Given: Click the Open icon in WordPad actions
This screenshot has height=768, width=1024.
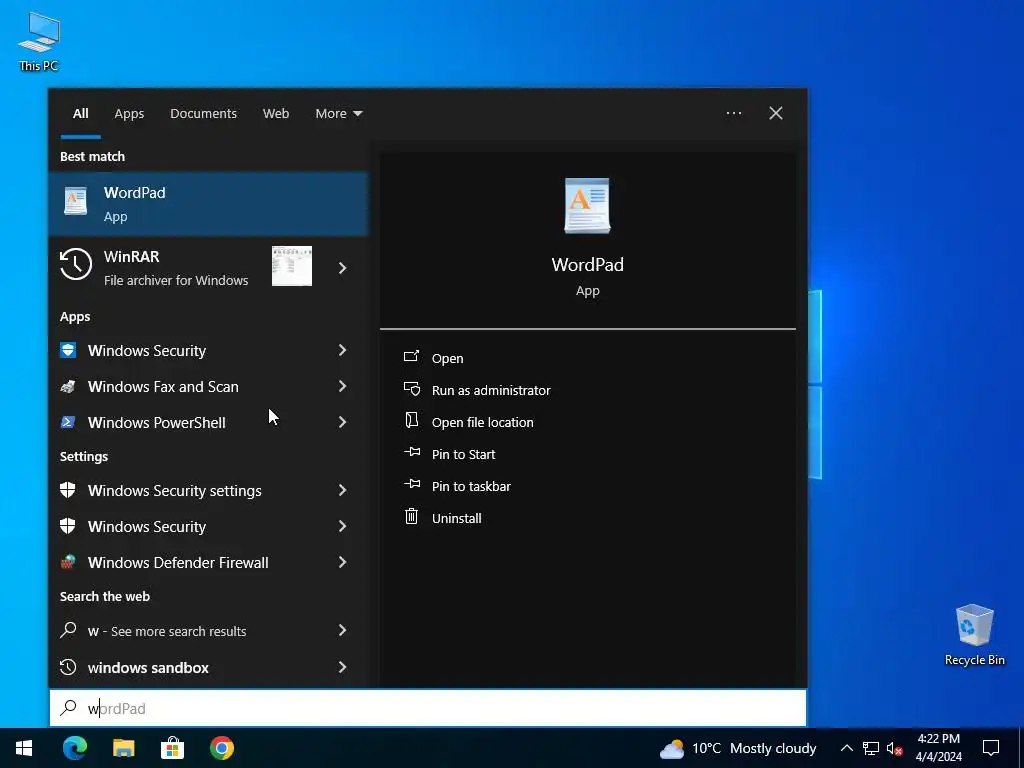Looking at the screenshot, I should [411, 357].
